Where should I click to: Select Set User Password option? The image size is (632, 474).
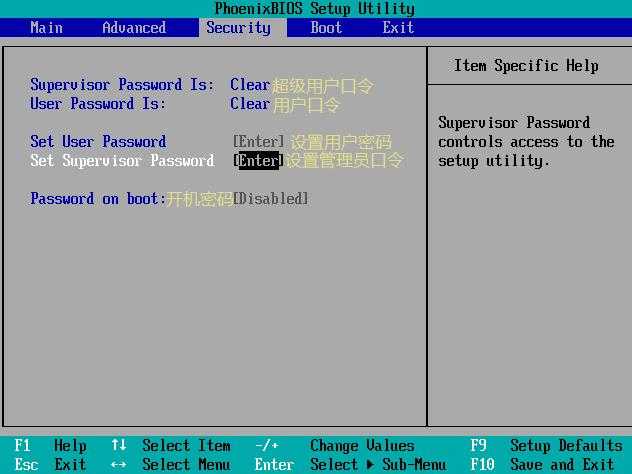point(98,141)
